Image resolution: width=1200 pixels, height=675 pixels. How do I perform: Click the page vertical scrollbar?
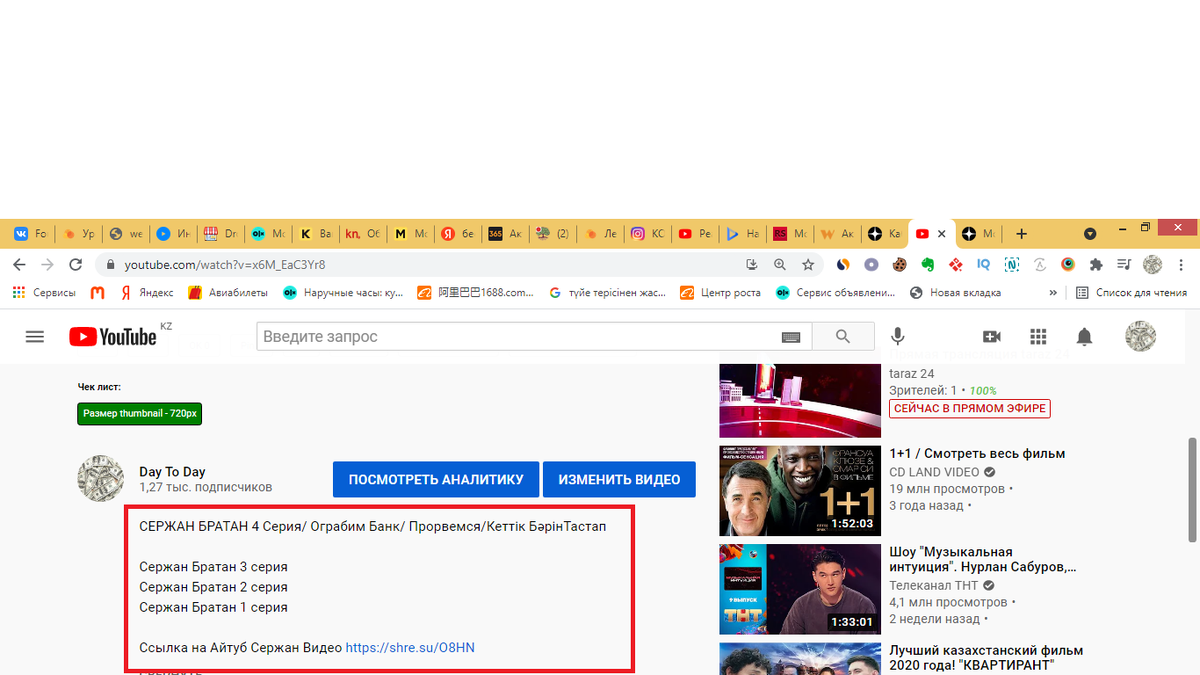pos(1192,490)
